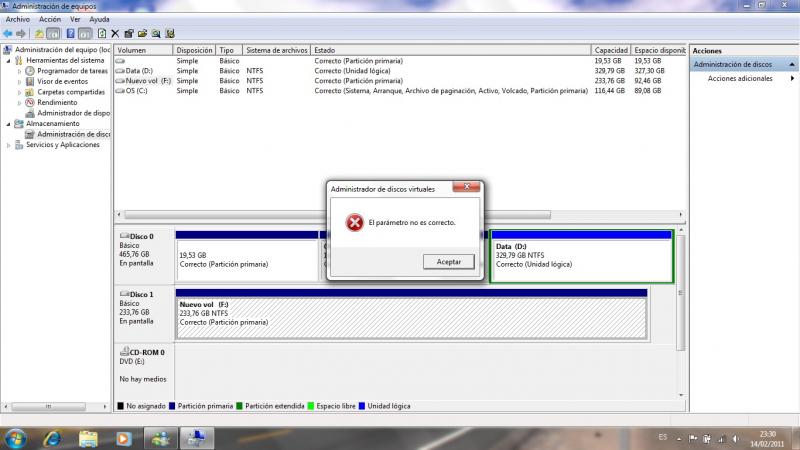Image resolution: width=800 pixels, height=450 pixels.
Task: Select the Rendimiento red circle icon
Action: click(x=30, y=103)
